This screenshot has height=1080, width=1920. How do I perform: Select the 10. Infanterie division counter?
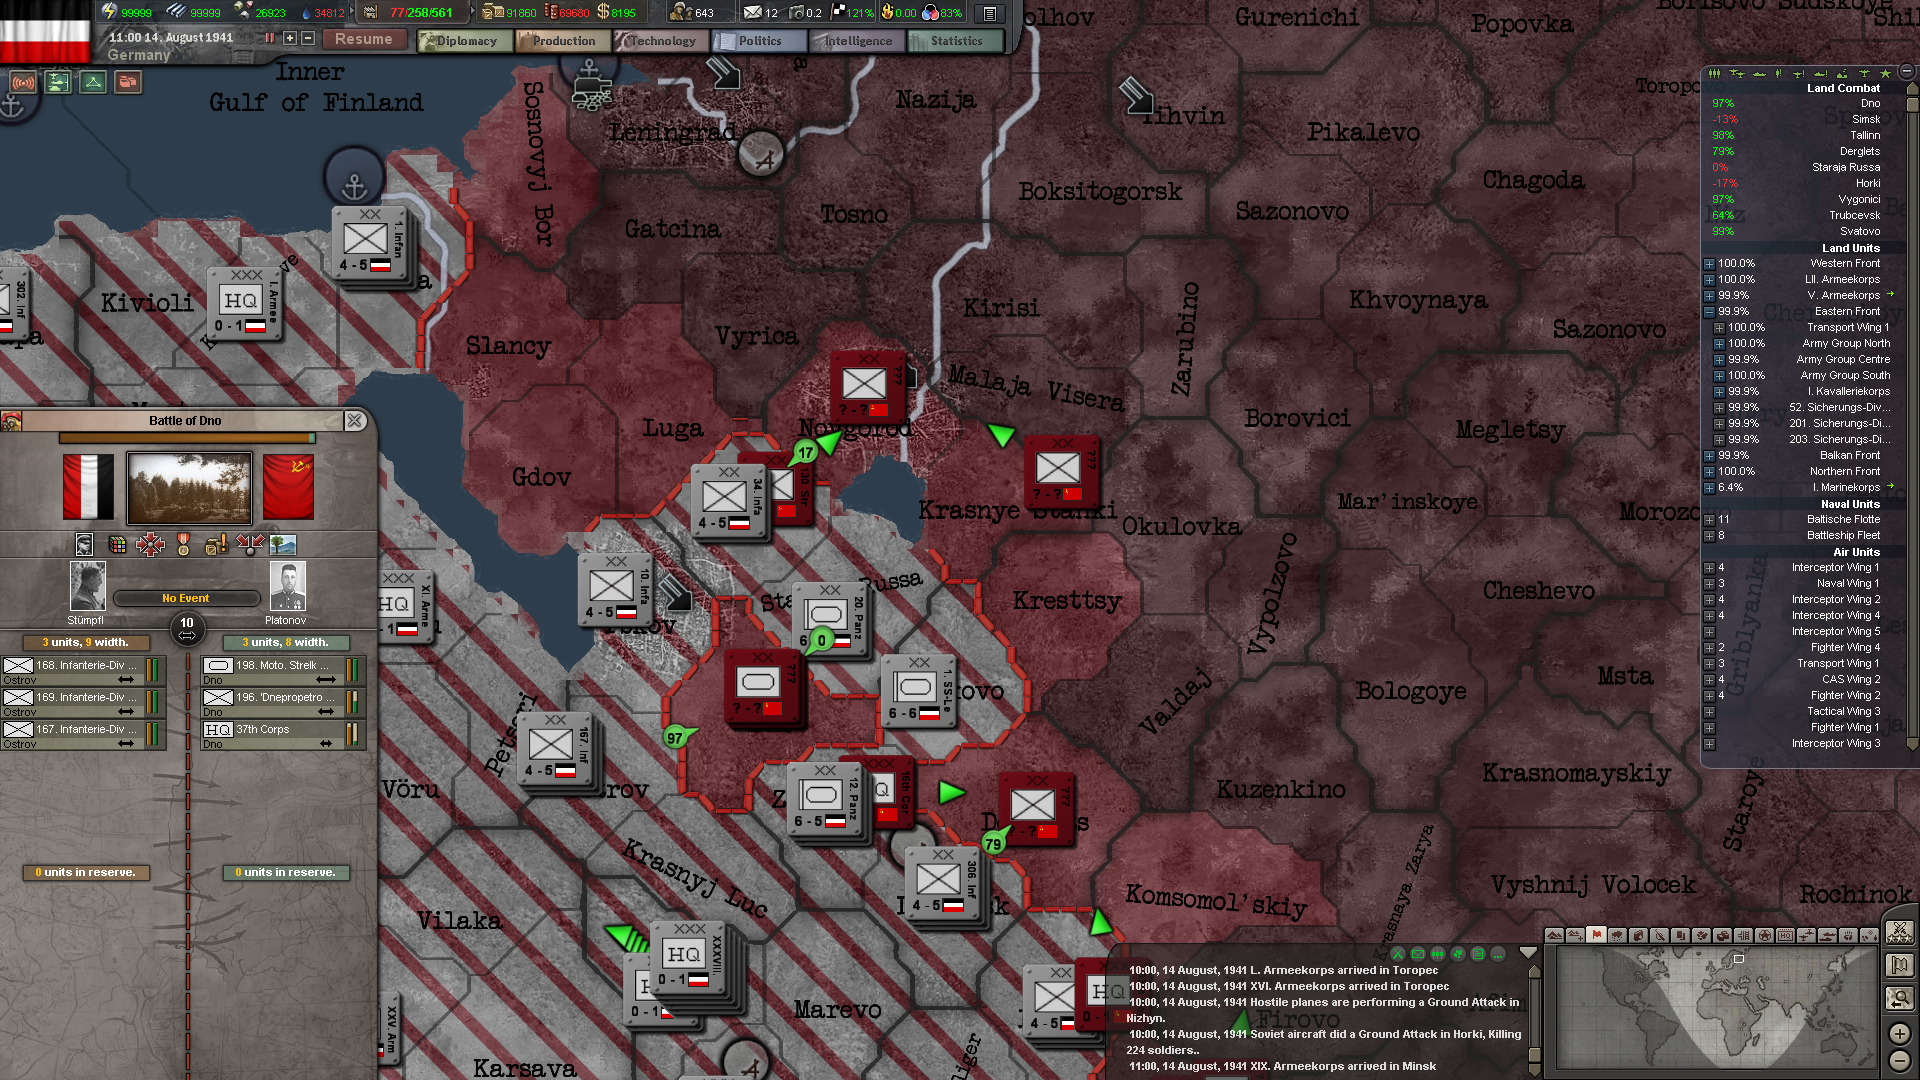614,589
